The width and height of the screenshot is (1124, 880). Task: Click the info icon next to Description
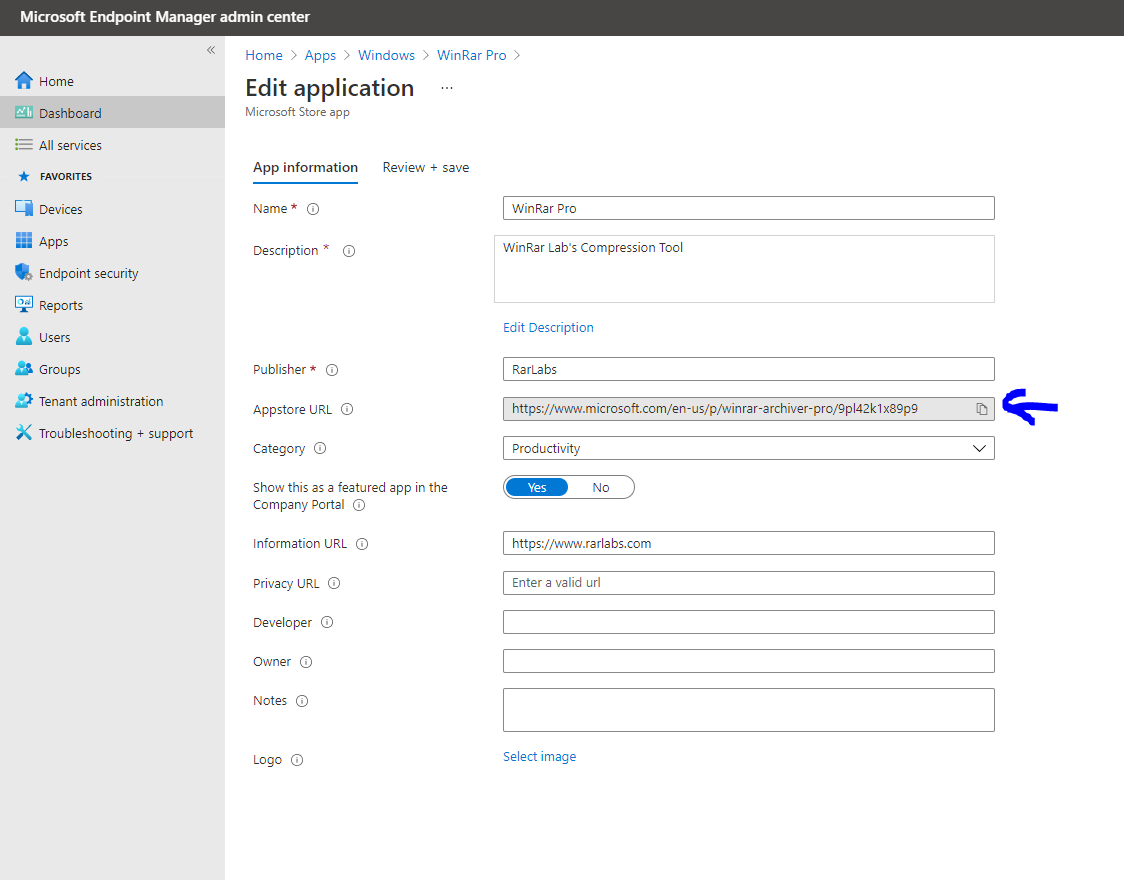(349, 251)
